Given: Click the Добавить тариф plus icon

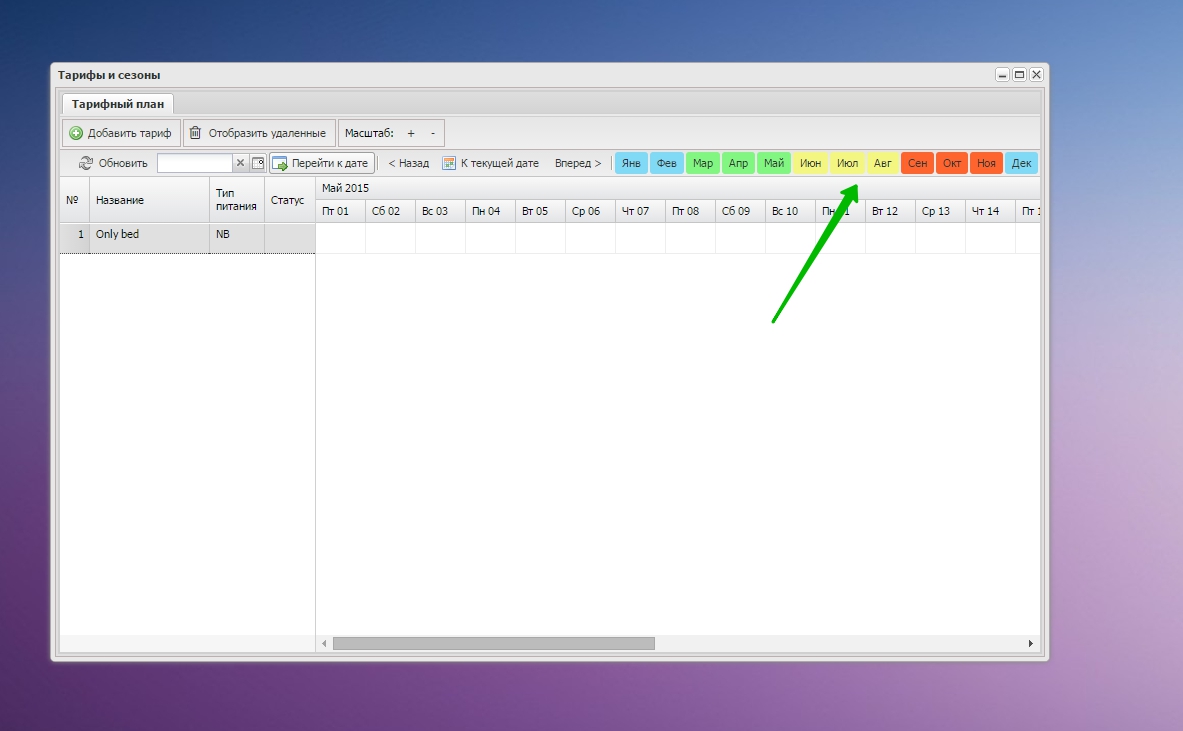Looking at the screenshot, I should click(x=76, y=133).
